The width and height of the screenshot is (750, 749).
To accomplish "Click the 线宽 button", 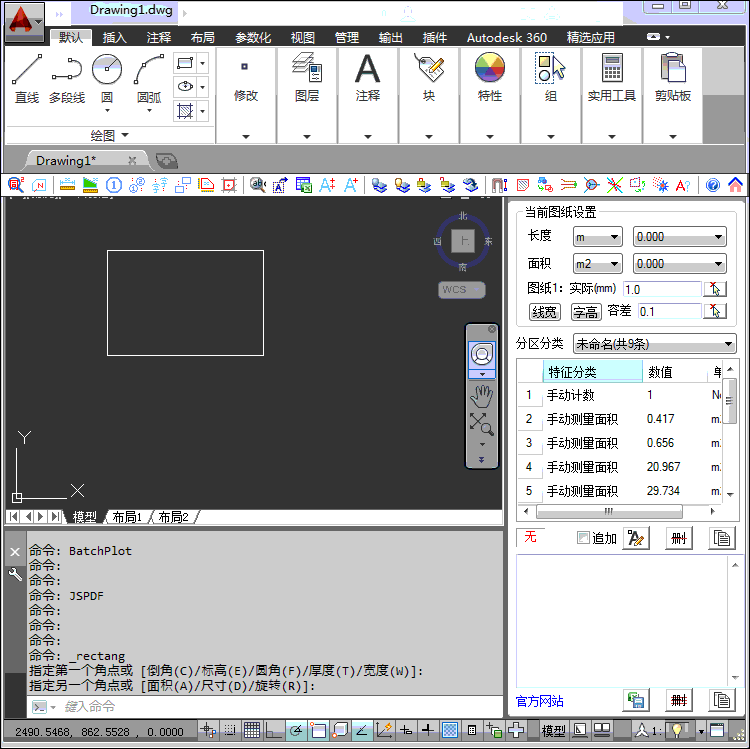I will coord(544,312).
